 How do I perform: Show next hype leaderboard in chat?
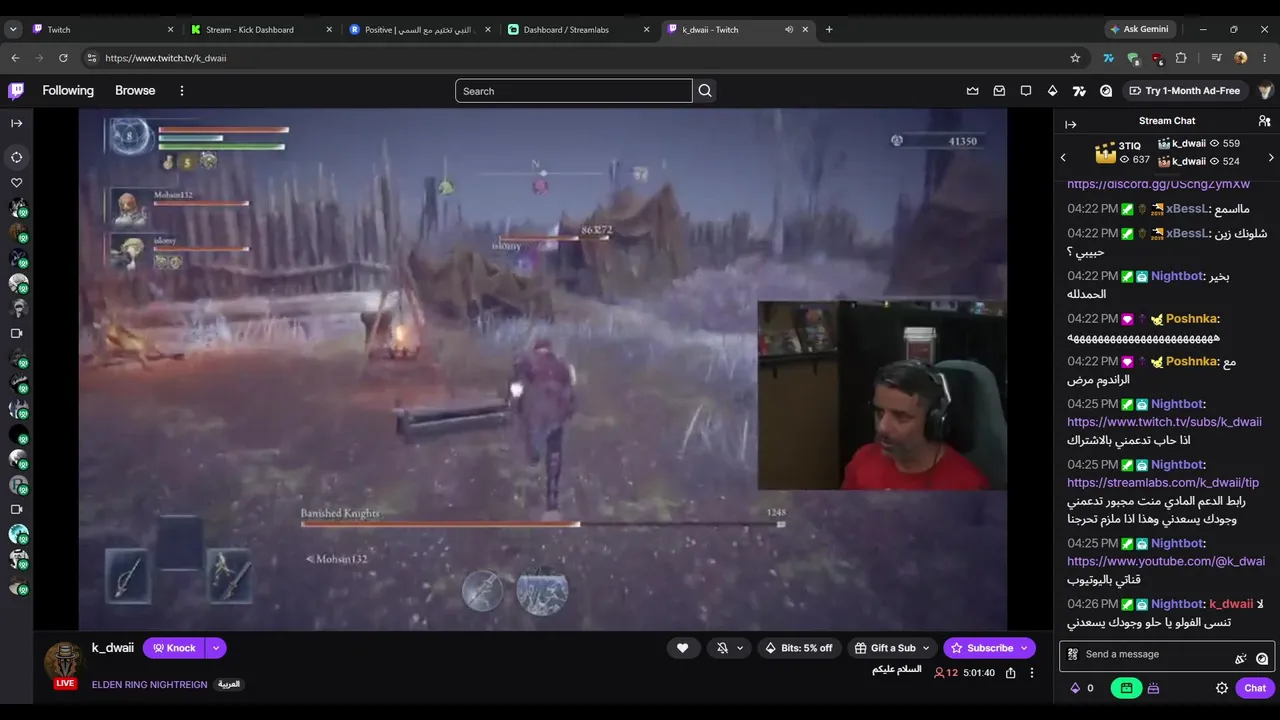point(1271,157)
